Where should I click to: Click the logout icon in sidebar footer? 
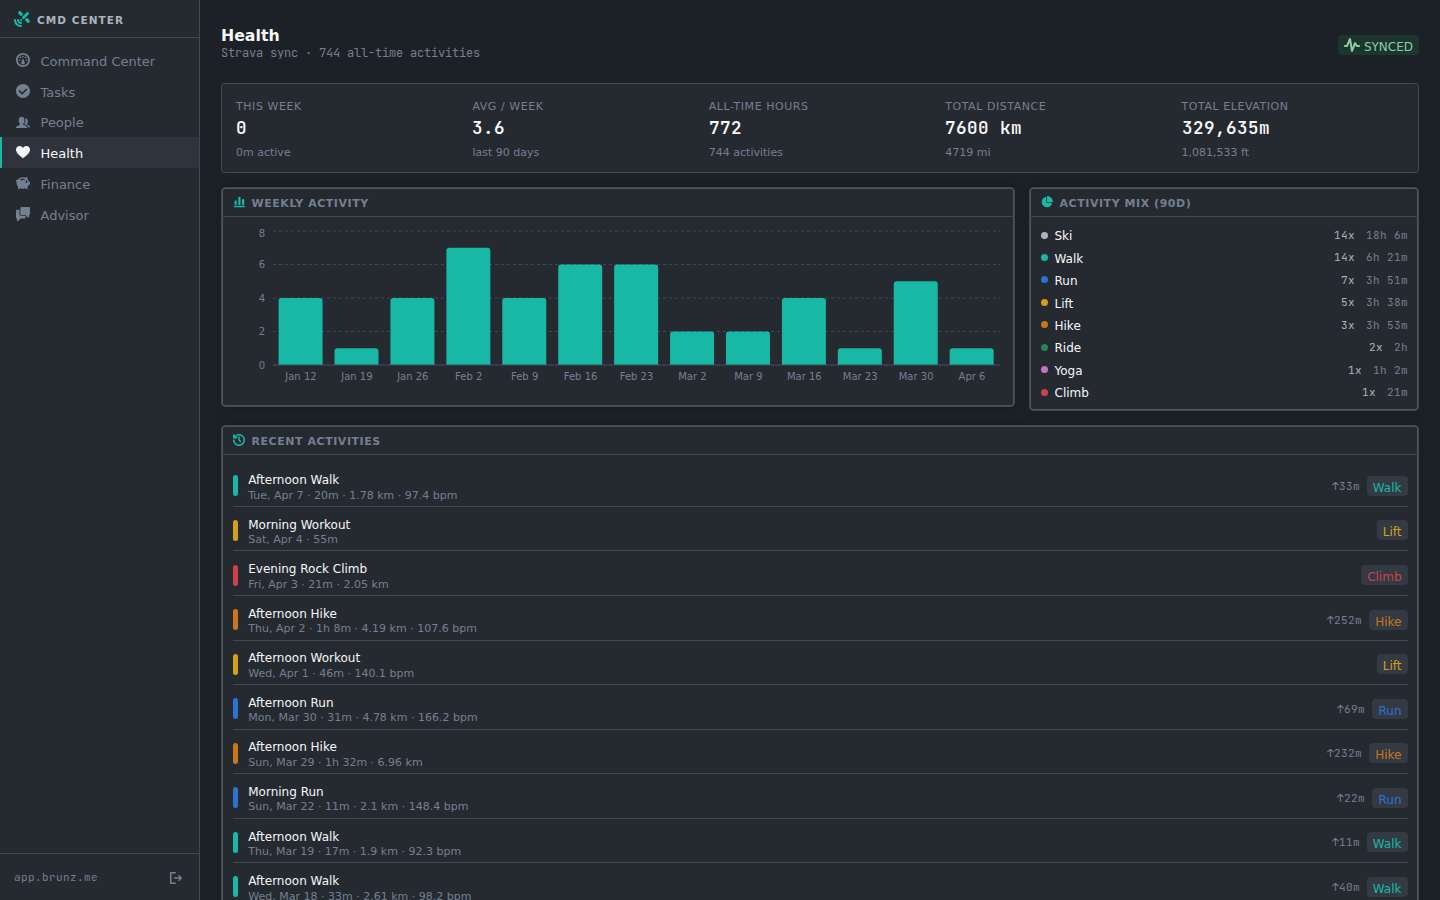176,878
